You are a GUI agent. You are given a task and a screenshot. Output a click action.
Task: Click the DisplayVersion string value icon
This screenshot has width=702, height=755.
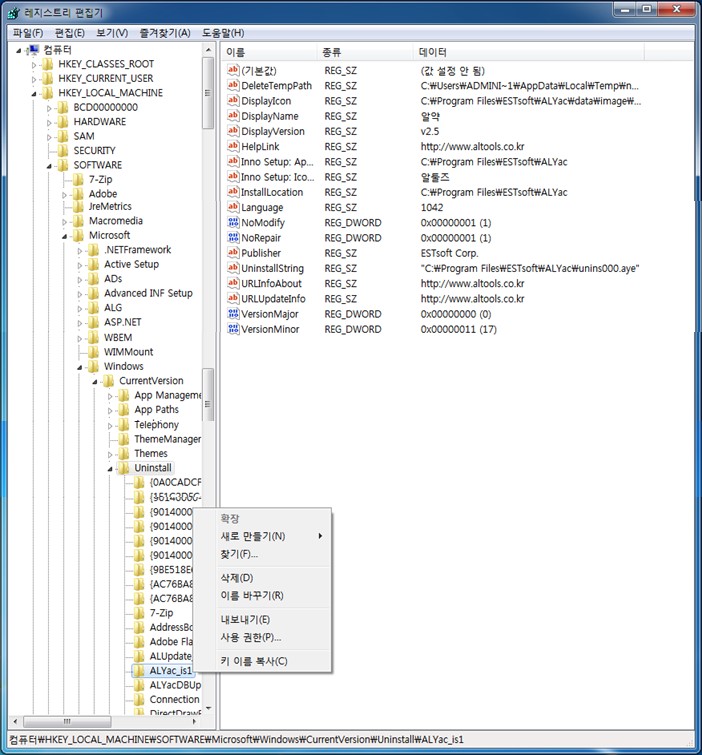(233, 132)
